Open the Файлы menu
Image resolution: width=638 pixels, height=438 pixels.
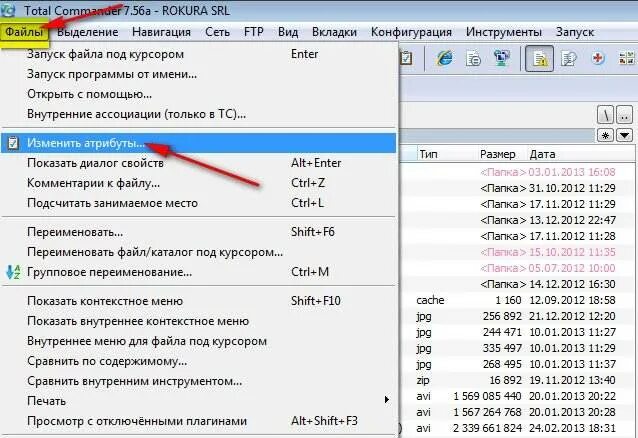pos(24,32)
